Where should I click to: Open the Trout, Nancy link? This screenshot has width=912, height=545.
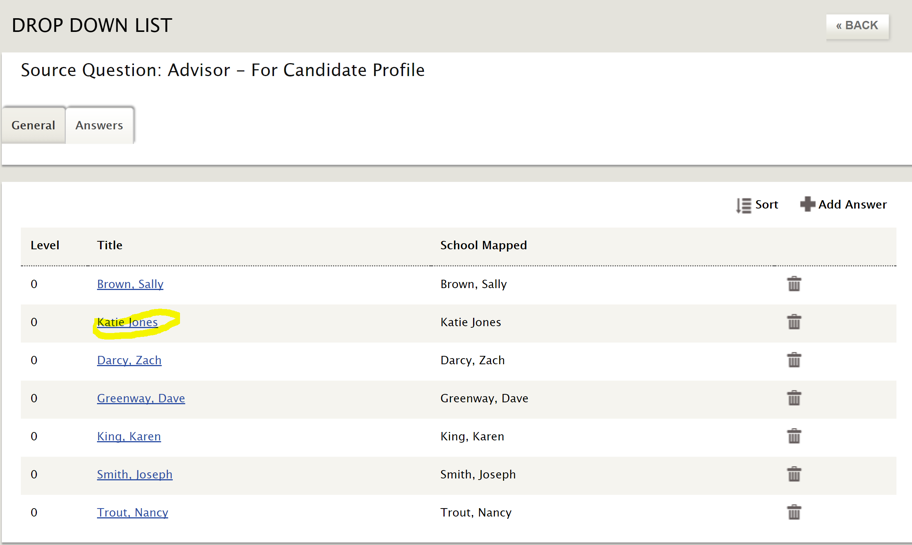click(x=132, y=512)
